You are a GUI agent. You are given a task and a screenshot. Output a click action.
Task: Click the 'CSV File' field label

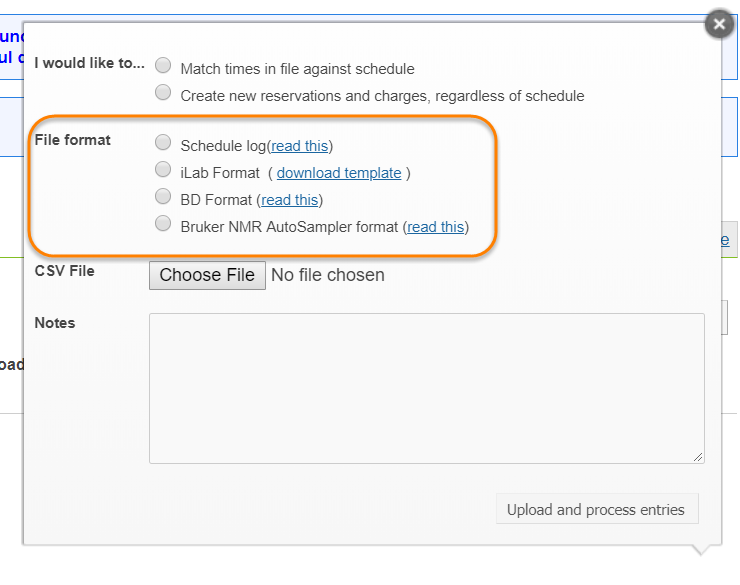64,270
